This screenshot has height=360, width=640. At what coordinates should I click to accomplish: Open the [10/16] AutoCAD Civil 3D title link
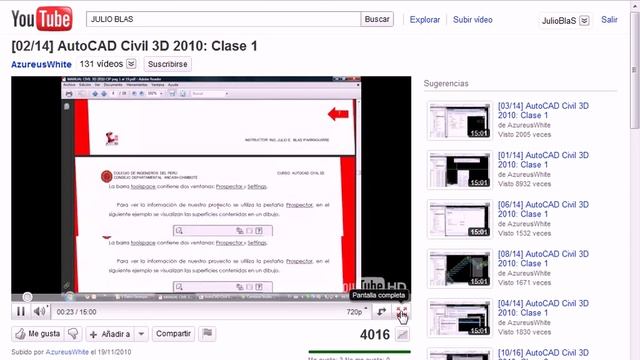[x=543, y=353]
